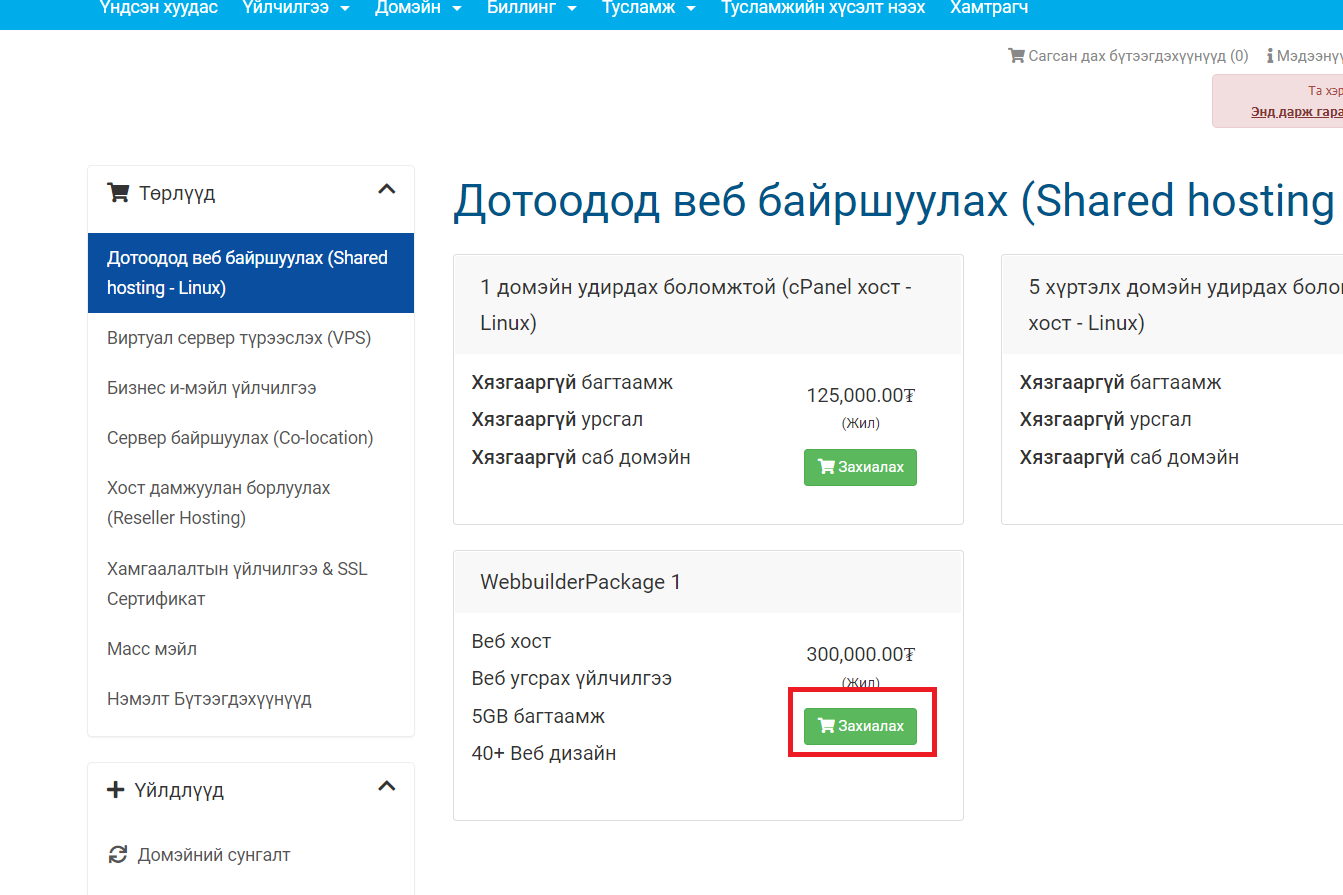The height and width of the screenshot is (895, 1343).
Task: Open Хамтрагч in the navigation bar
Action: (x=989, y=8)
